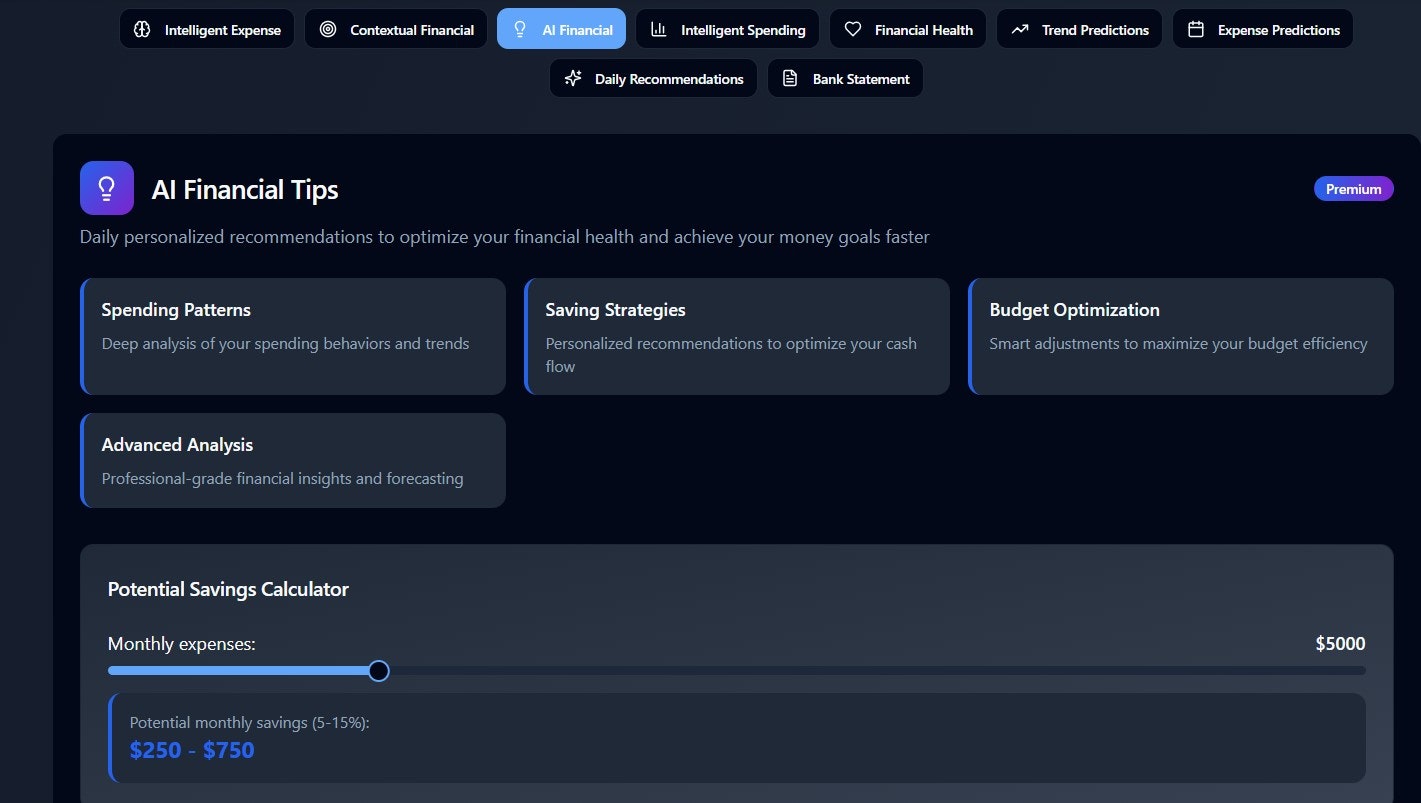Viewport: 1421px width, 803px height.
Task: Click the lightbulb icon on AI Financial tab
Action: click(520, 29)
